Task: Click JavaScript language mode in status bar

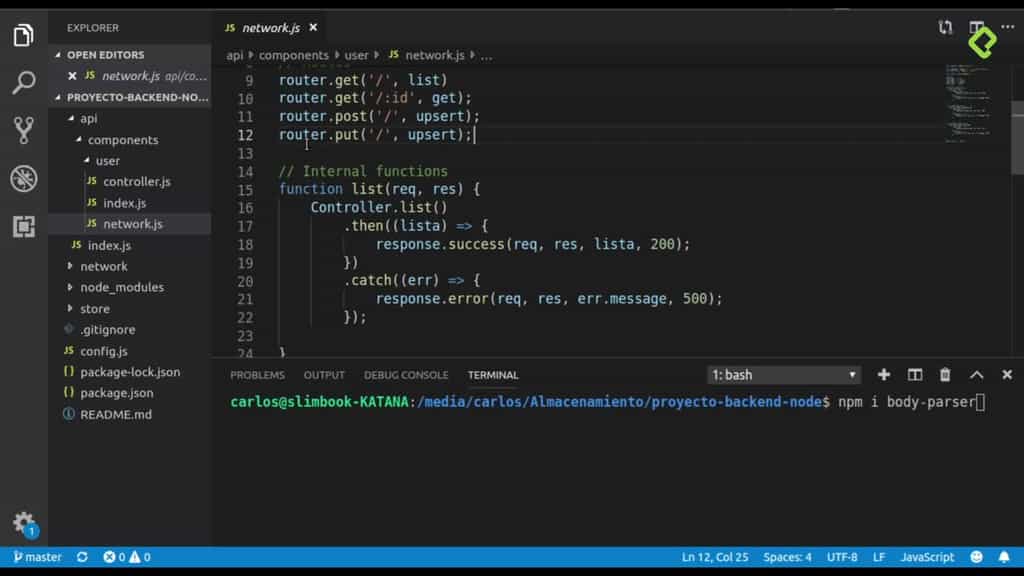Action: coord(926,557)
